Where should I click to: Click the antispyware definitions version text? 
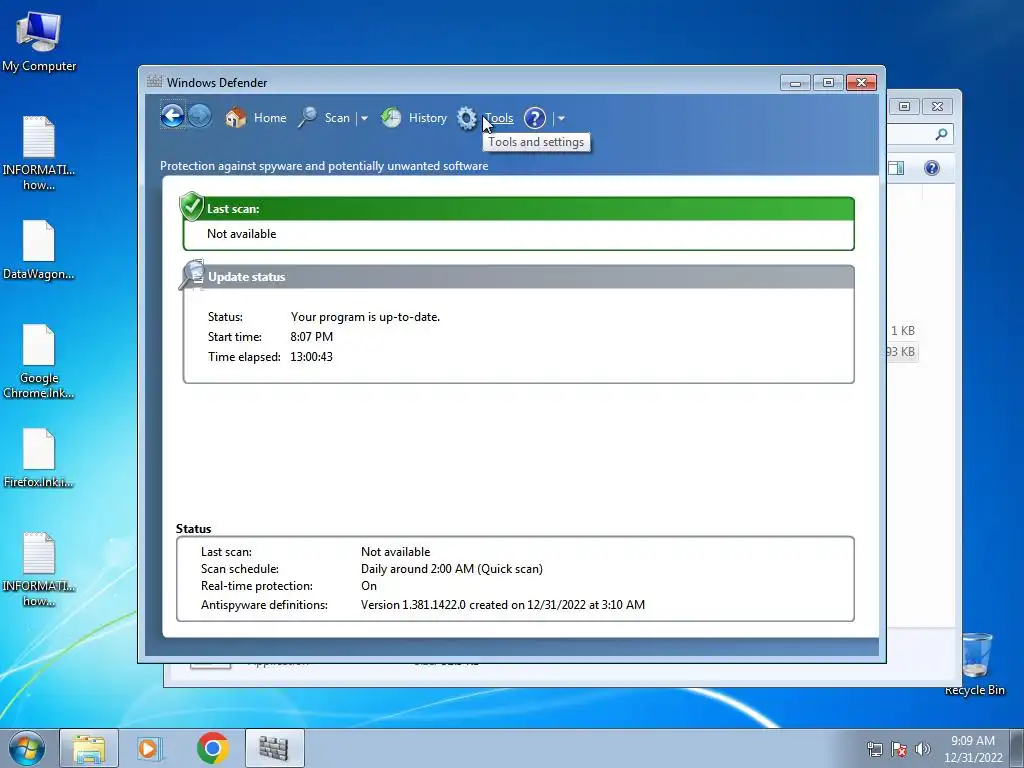[x=503, y=605]
